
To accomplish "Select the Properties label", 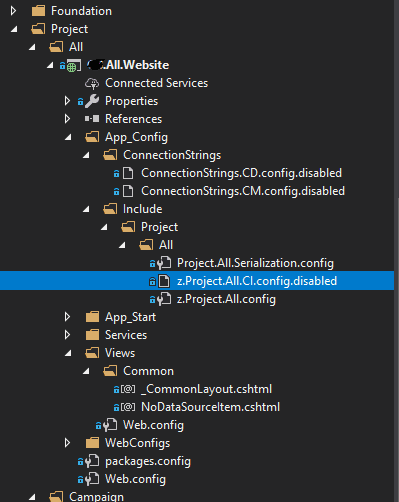I will pos(131,101).
